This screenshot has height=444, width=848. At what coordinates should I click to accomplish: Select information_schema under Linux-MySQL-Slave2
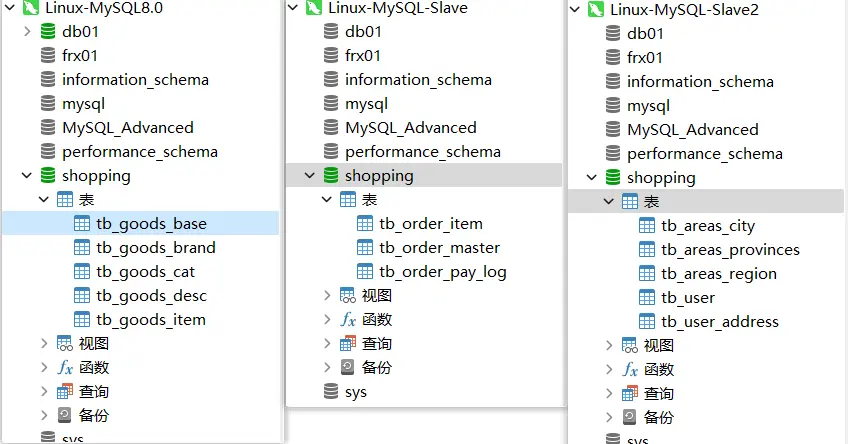700,82
